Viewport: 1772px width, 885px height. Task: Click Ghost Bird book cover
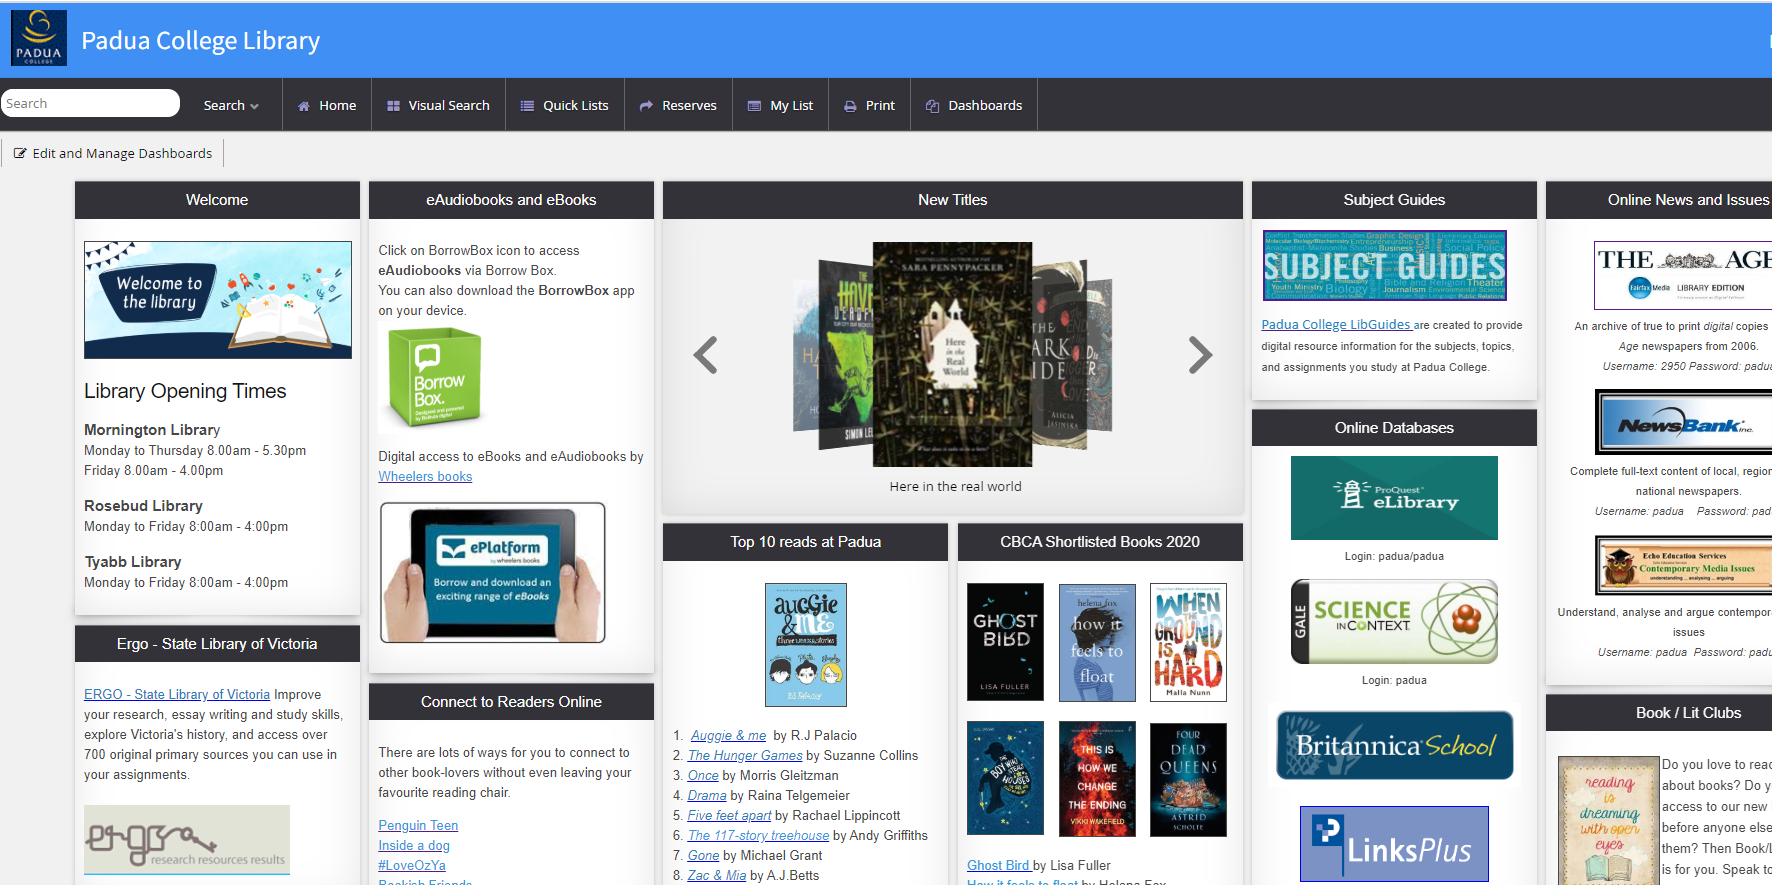point(1005,642)
